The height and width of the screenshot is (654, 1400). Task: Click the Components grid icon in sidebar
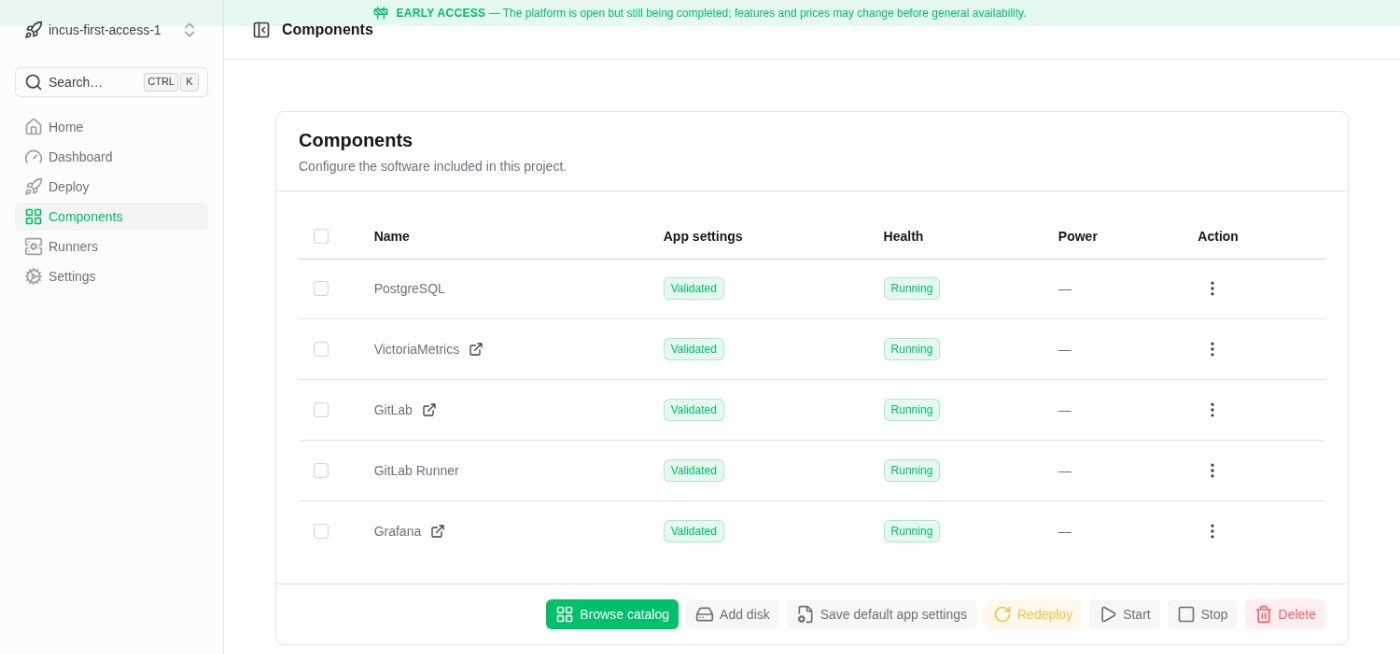[x=33, y=216]
